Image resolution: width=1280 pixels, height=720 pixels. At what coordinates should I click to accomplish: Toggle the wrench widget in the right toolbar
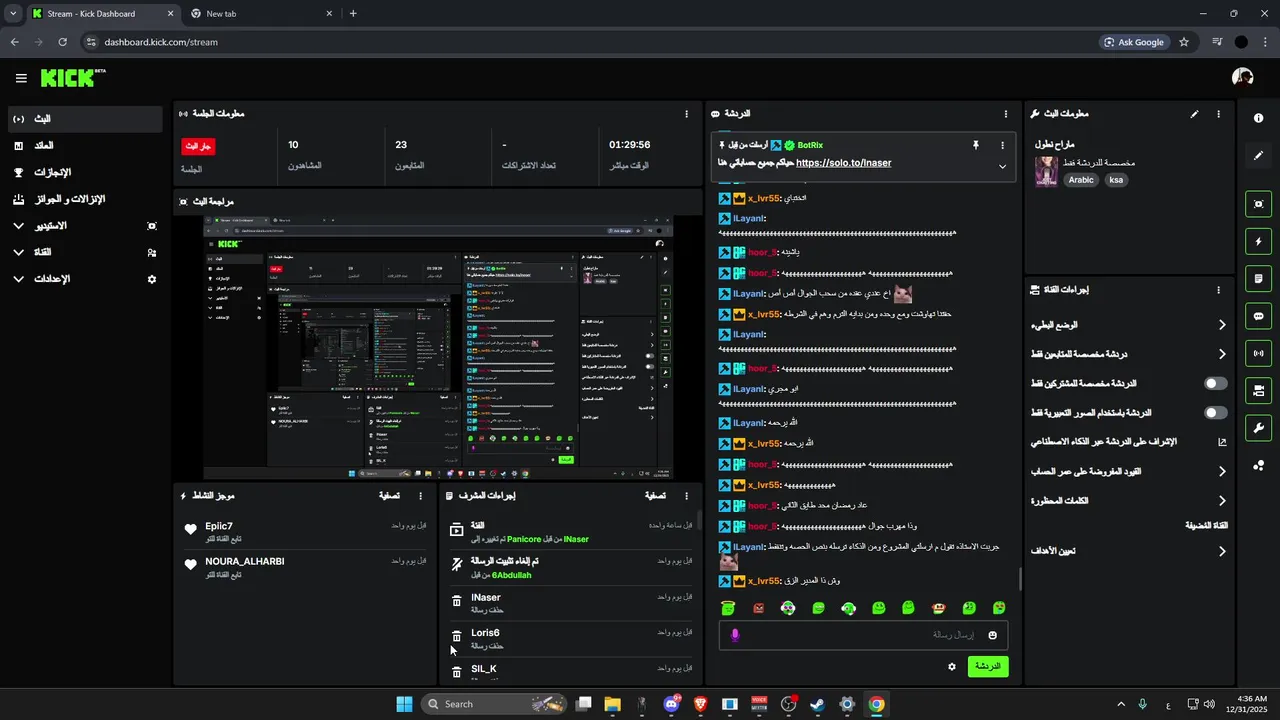1258,428
